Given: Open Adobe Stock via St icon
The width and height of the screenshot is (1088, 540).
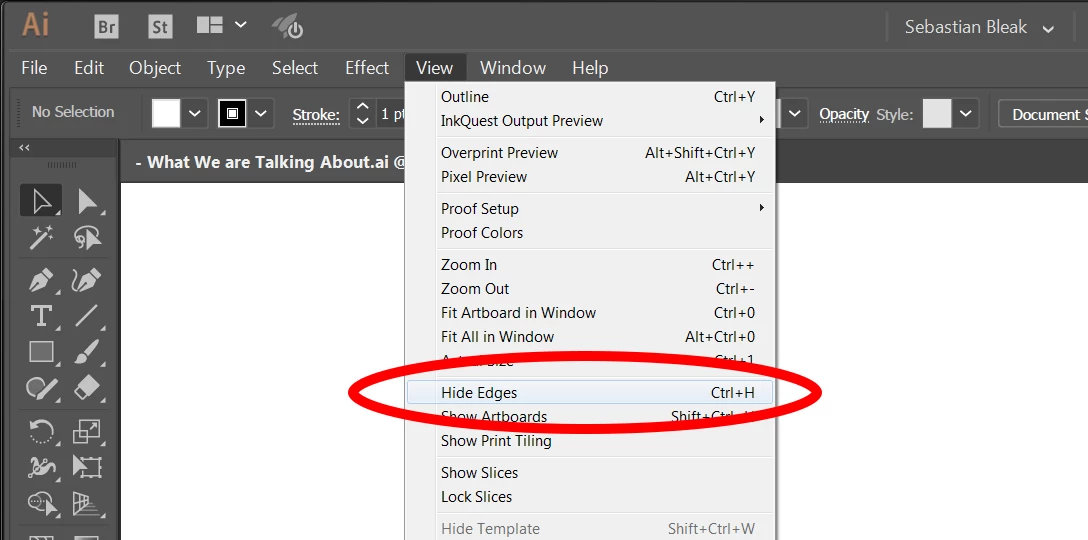Looking at the screenshot, I should click(x=160, y=27).
